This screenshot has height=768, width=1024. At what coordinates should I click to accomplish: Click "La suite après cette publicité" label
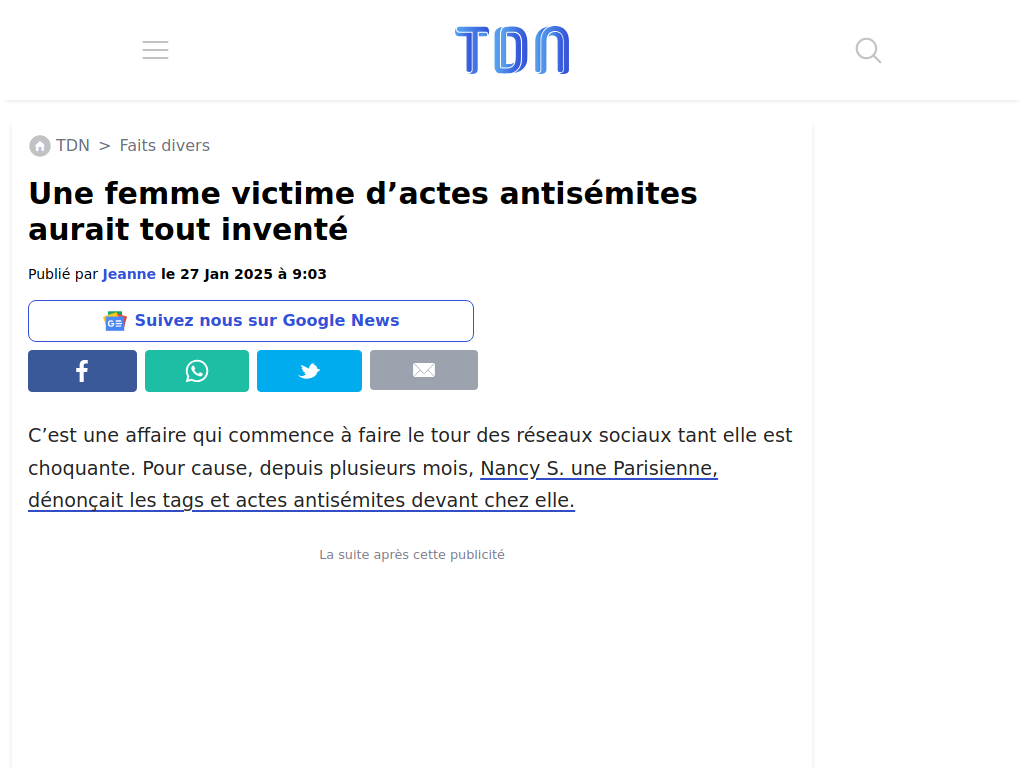tap(412, 554)
